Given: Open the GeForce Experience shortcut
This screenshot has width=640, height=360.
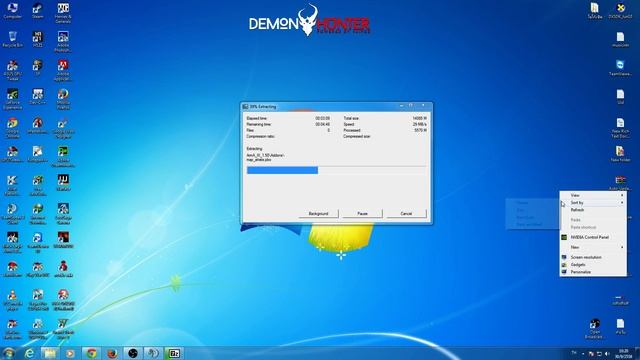Looking at the screenshot, I should click(x=12, y=99).
